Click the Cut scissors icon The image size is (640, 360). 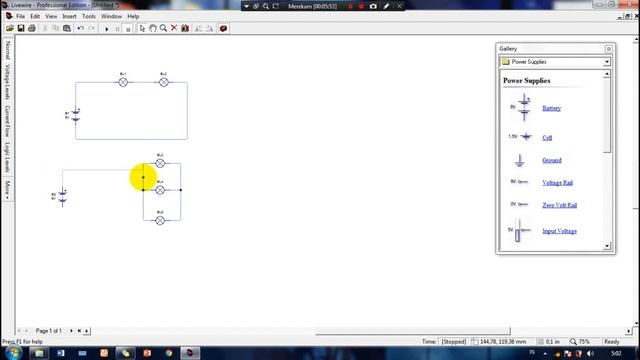[x=45, y=29]
